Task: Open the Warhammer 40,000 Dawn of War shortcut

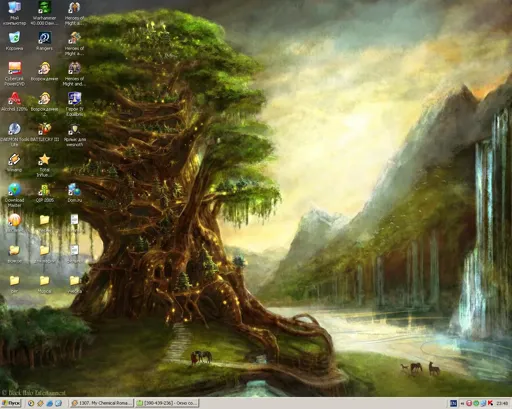Action: pyautogui.click(x=44, y=13)
